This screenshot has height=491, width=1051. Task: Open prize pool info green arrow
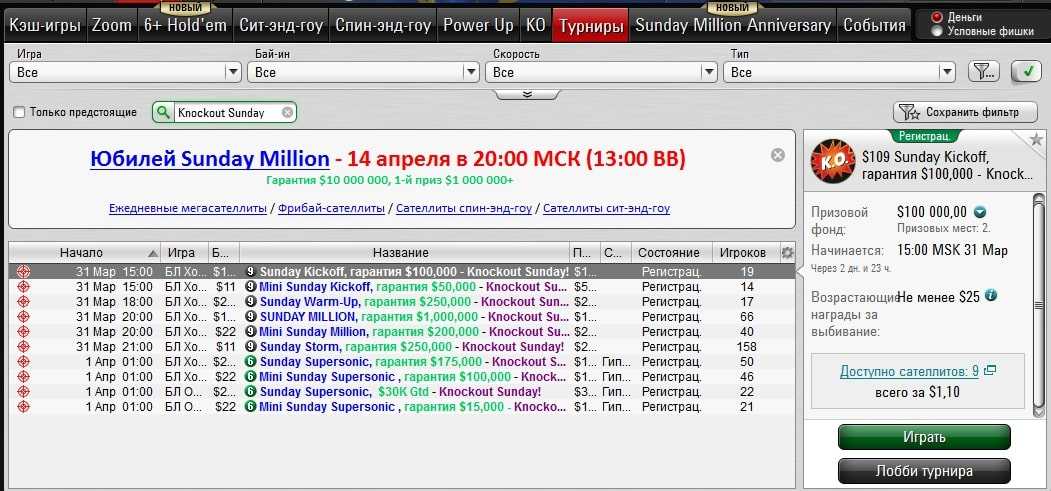[980, 213]
